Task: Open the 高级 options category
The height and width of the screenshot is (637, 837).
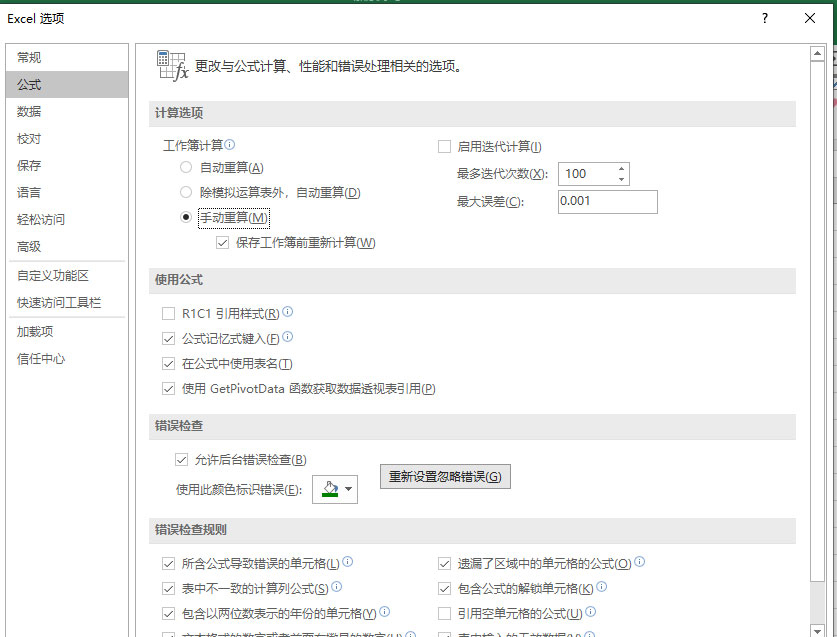Action: (x=67, y=246)
